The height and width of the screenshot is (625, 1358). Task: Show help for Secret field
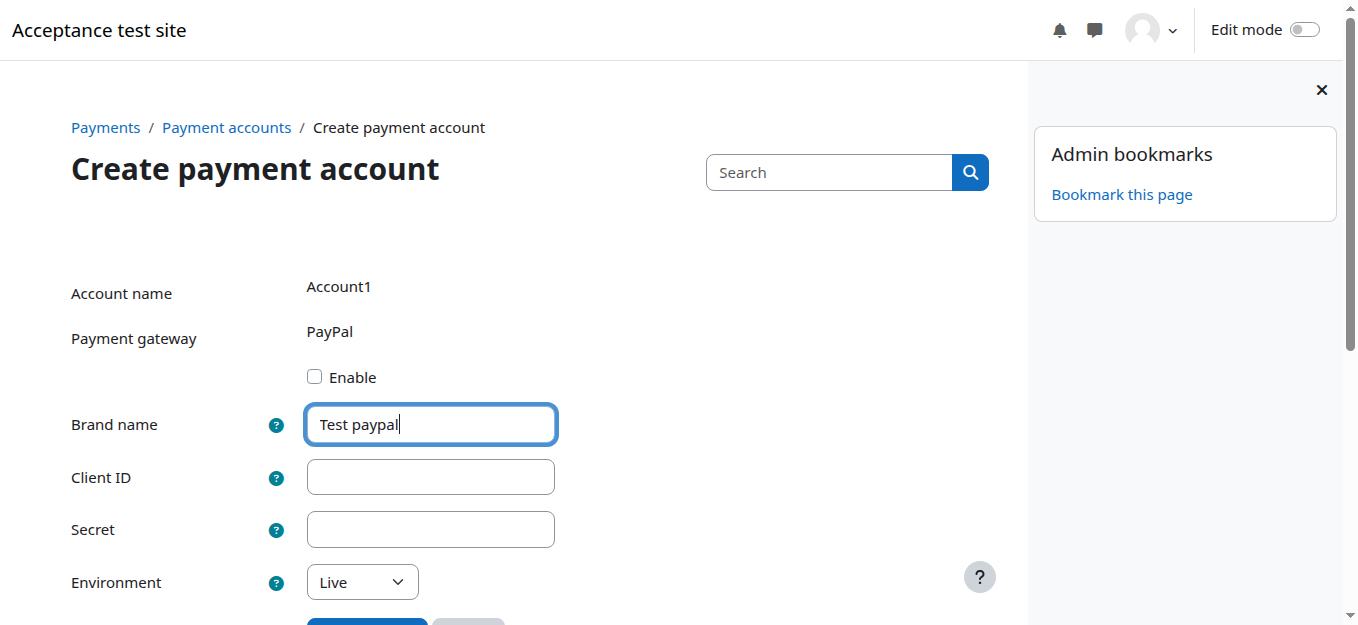[276, 530]
